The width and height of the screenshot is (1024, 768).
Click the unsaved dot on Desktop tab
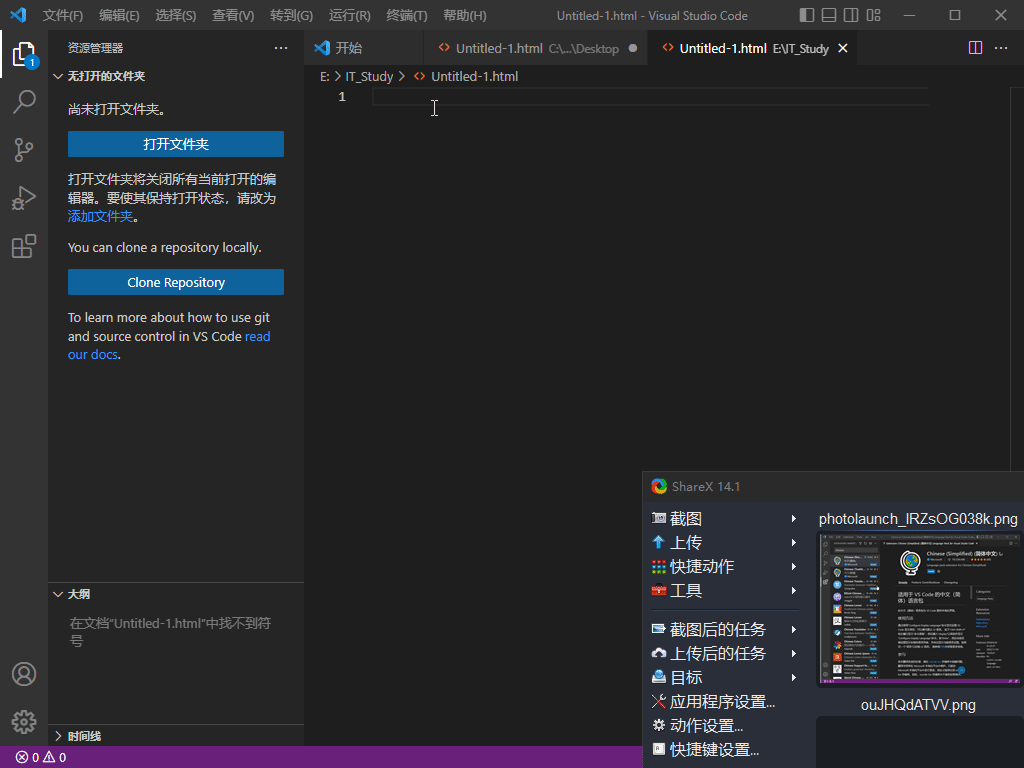(632, 48)
